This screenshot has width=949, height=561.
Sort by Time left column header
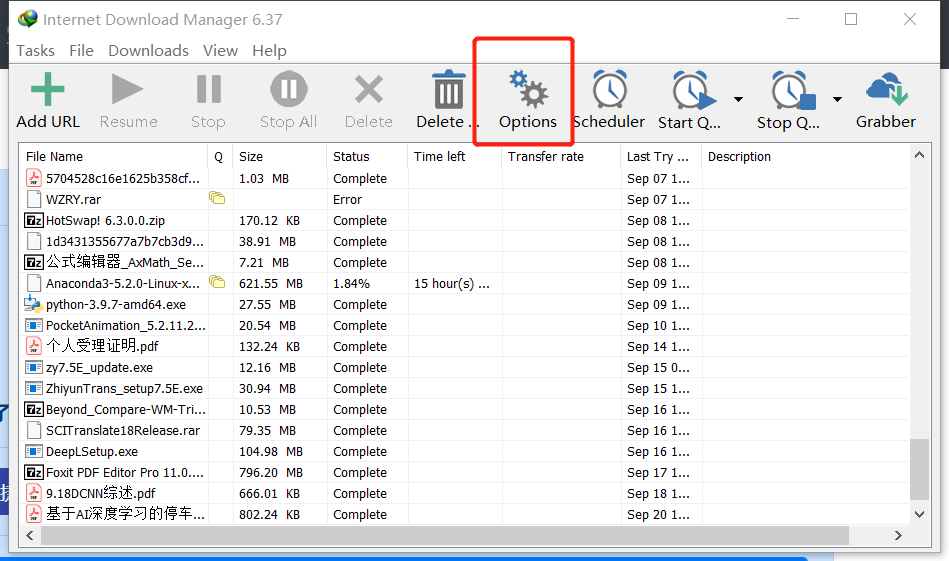(455, 157)
